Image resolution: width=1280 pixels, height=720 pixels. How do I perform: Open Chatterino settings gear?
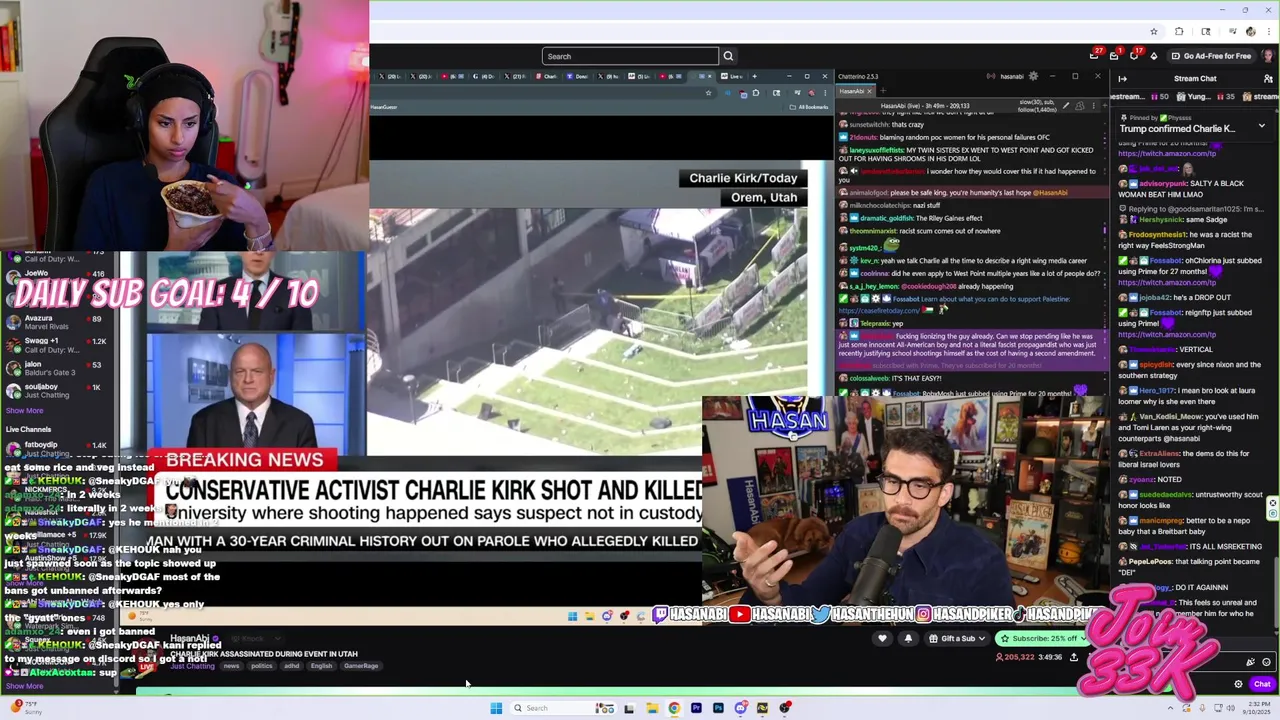1033,76
